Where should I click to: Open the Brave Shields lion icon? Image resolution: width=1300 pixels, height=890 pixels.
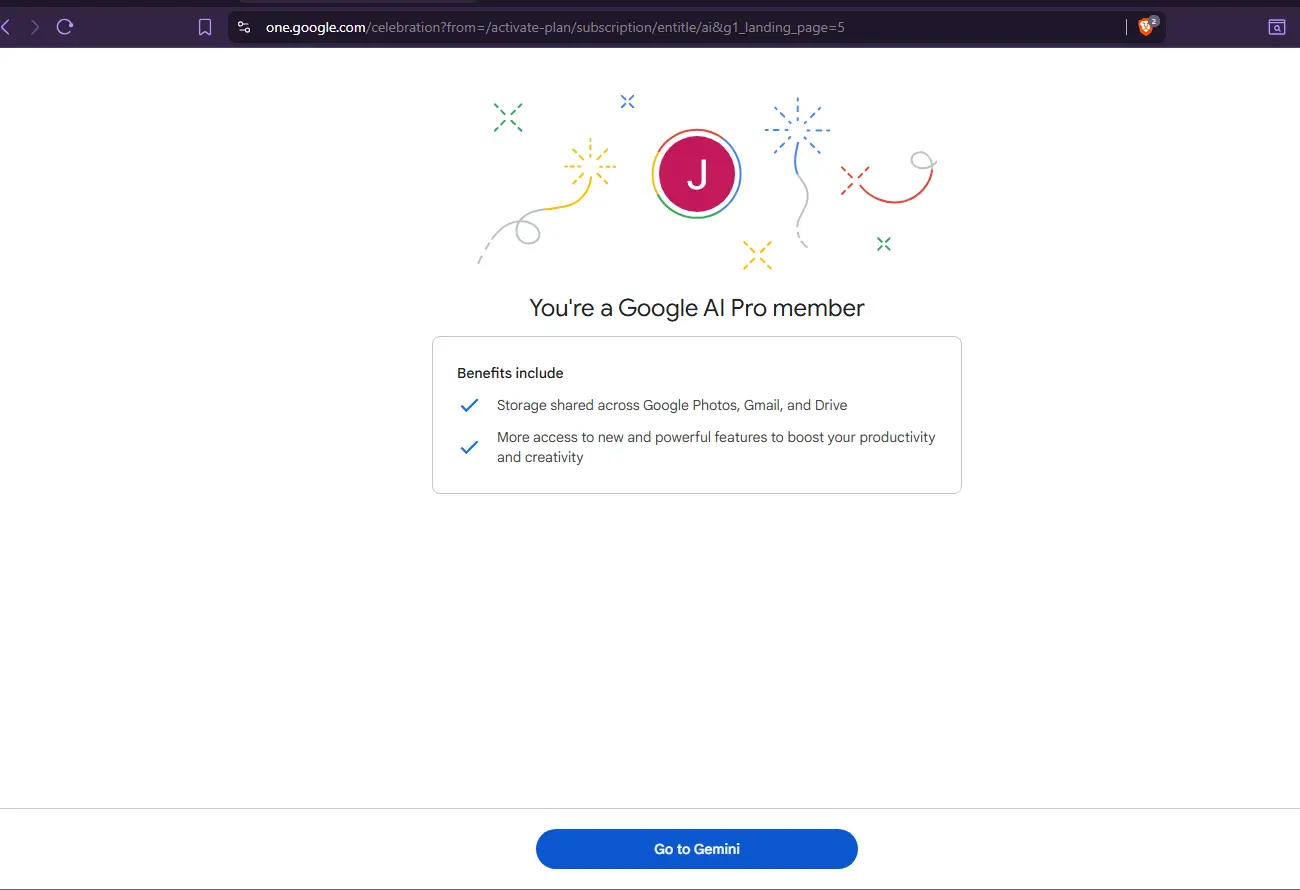click(x=1147, y=27)
